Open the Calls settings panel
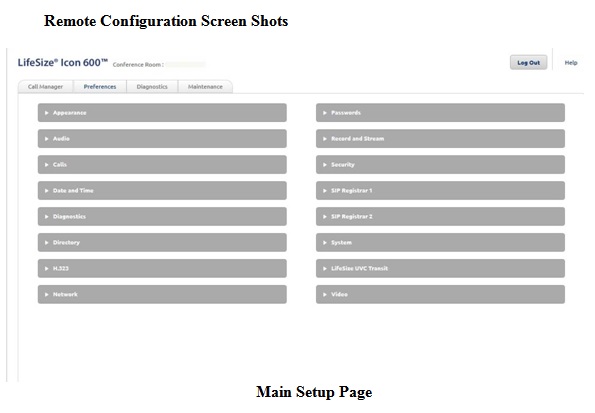Image resolution: width=595 pixels, height=413 pixels. coord(162,164)
